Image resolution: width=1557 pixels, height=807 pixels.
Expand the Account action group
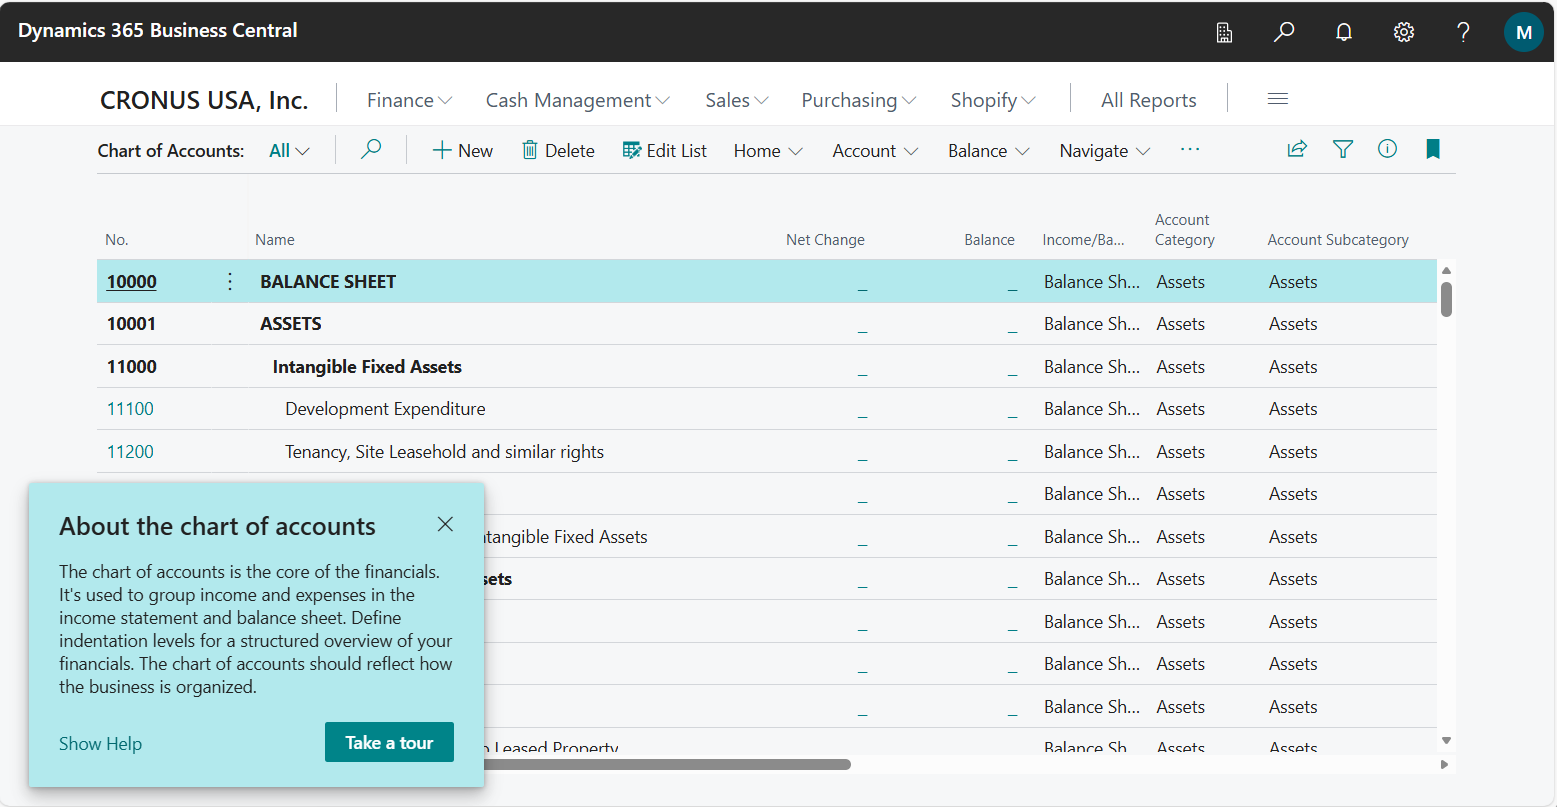pyautogui.click(x=873, y=150)
